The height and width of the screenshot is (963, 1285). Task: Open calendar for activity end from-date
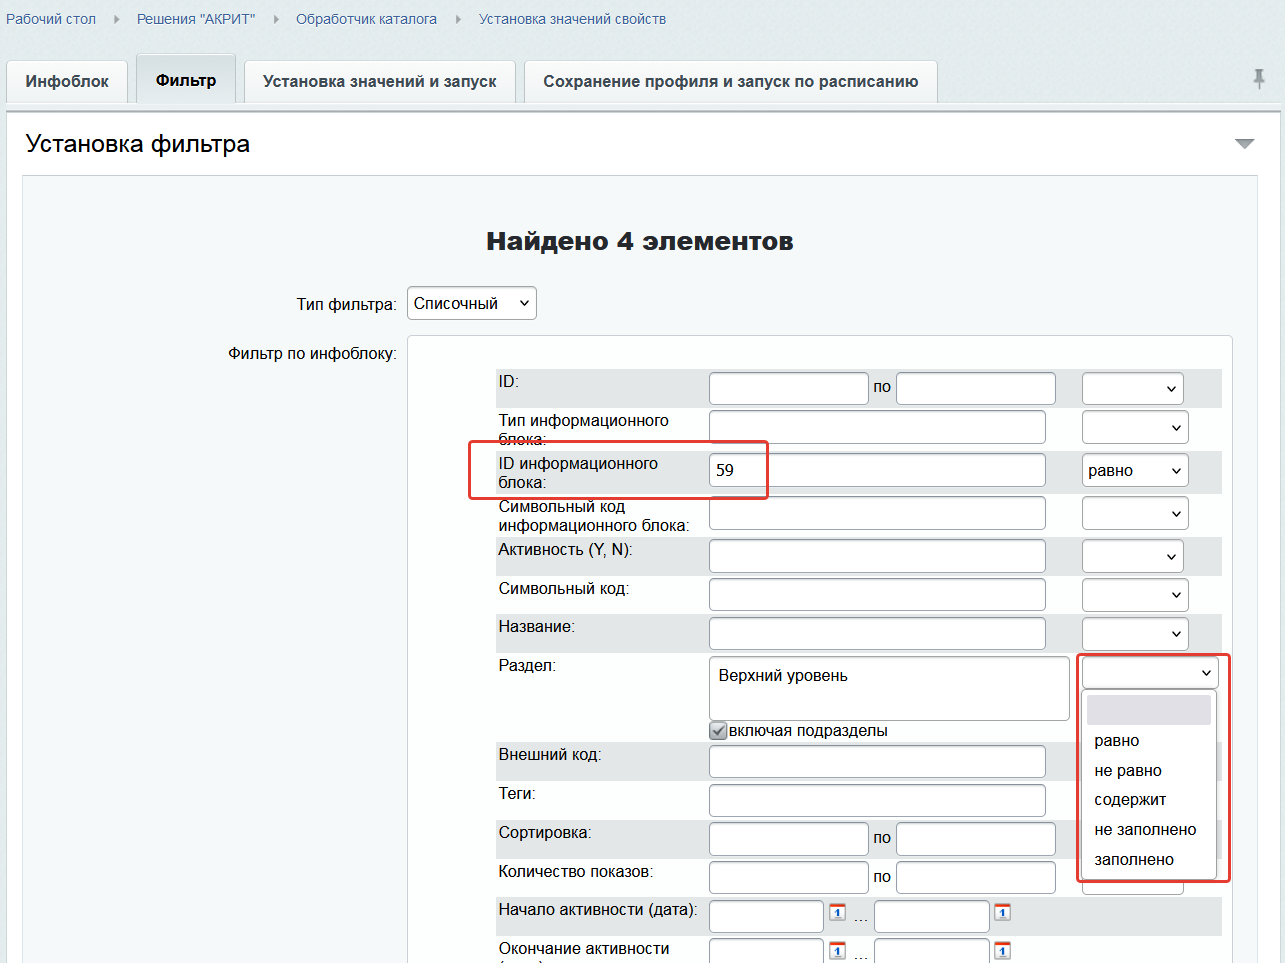pos(837,950)
